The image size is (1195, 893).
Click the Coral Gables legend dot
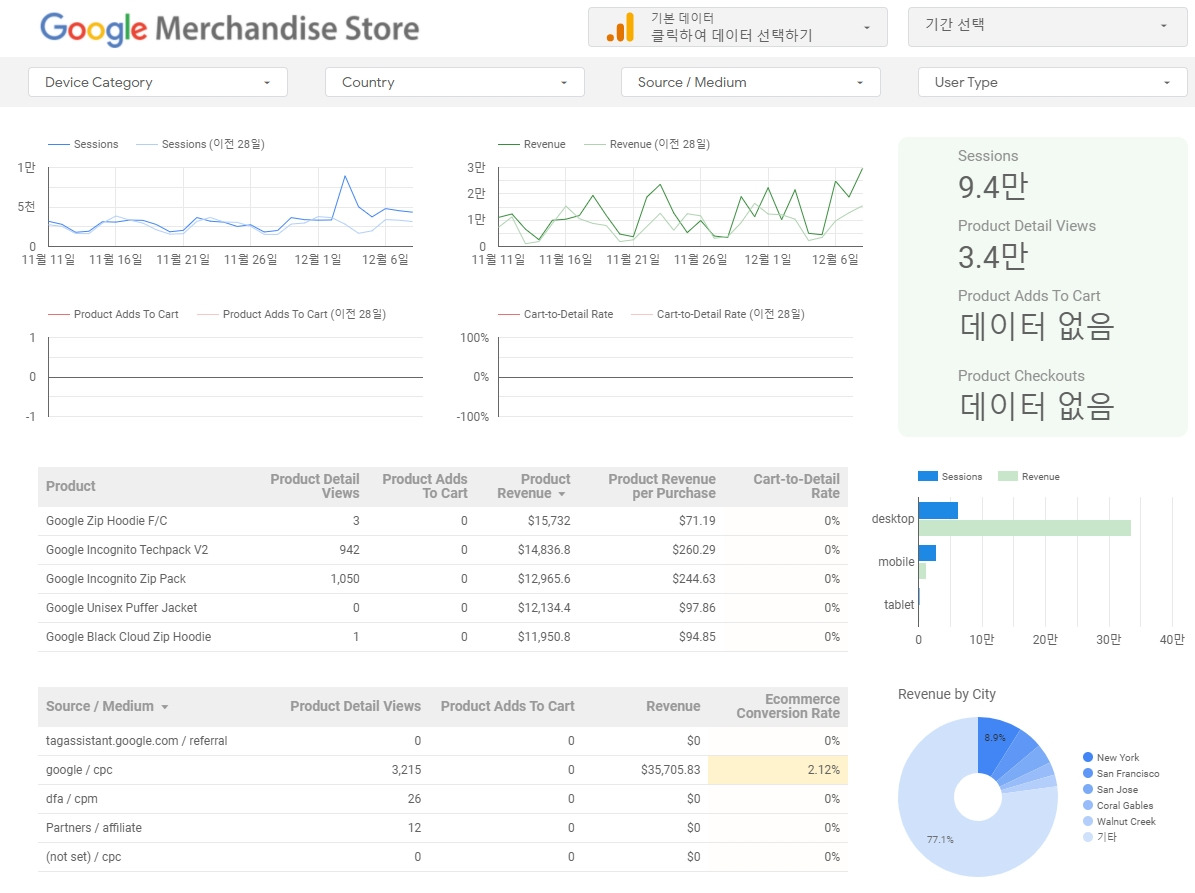coord(1088,805)
